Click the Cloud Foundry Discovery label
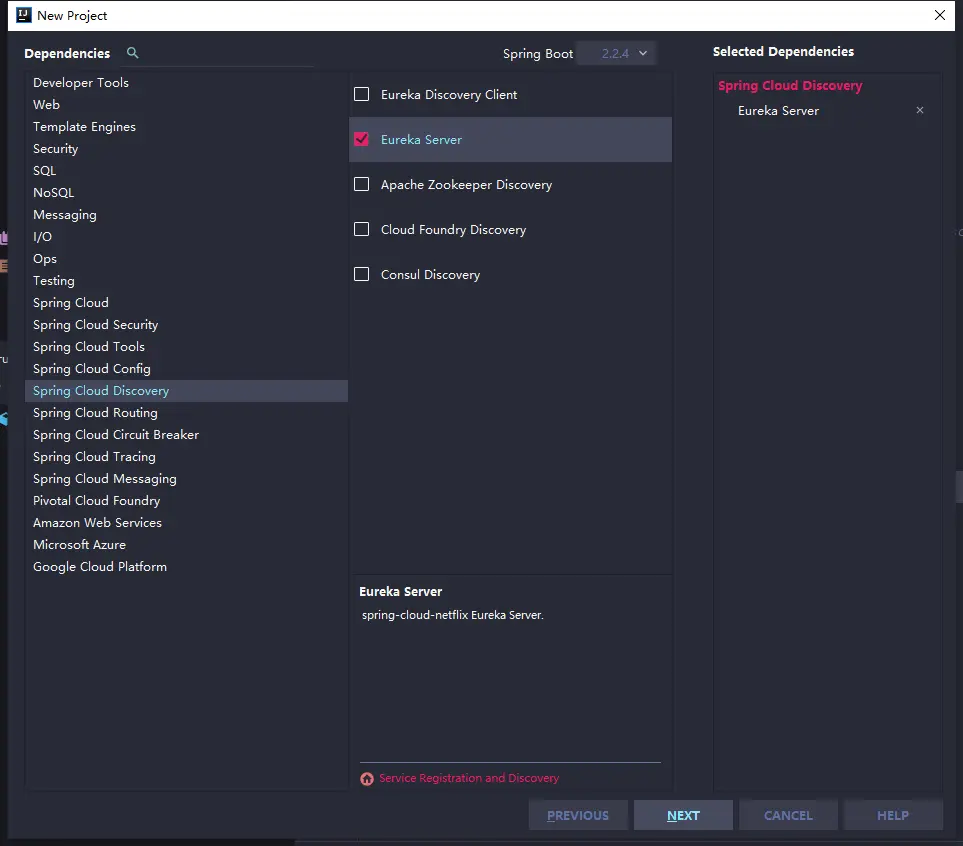Image resolution: width=963 pixels, height=846 pixels. point(453,230)
